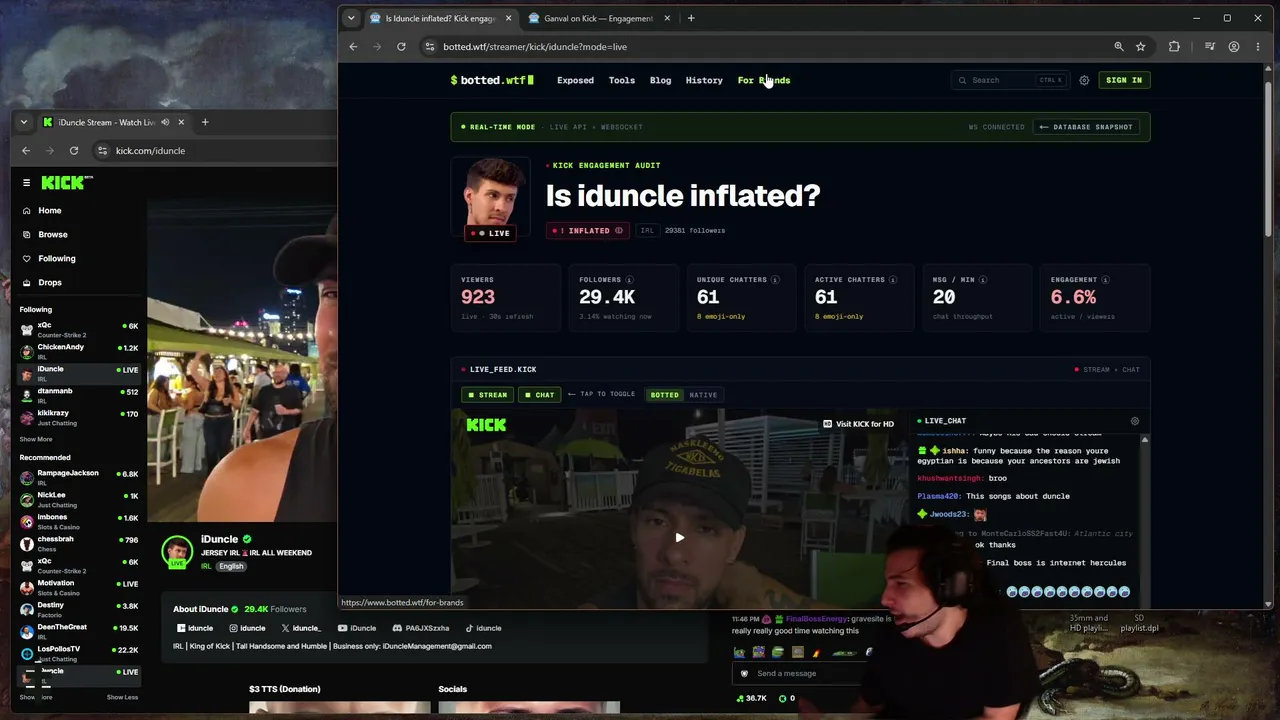Open iDuncle's YouTube social link
Screen dimensions: 1280x720
[x=357, y=628]
